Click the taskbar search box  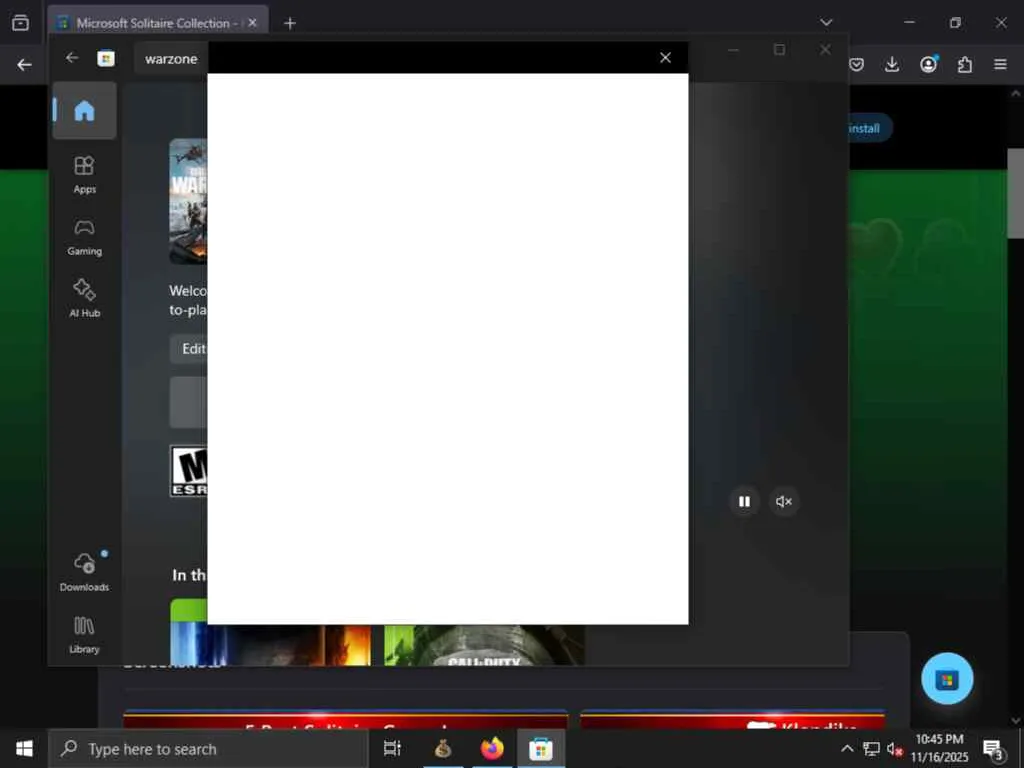[208, 748]
